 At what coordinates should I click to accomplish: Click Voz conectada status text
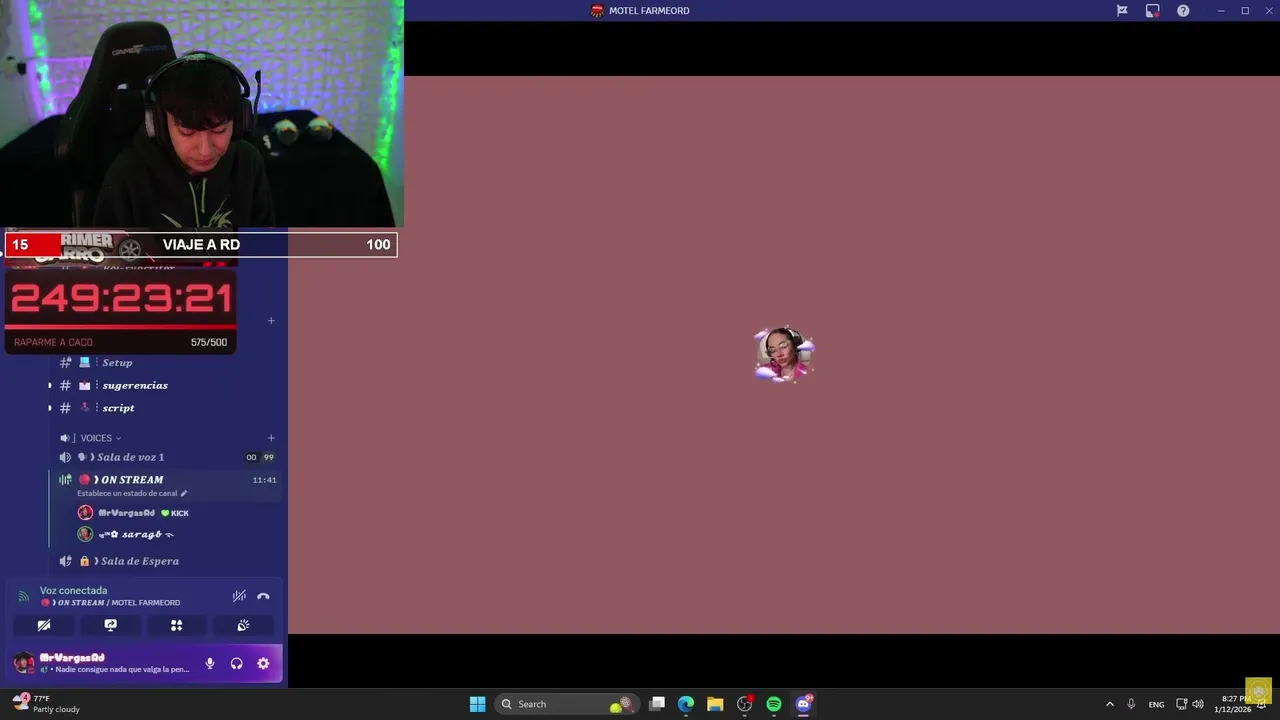pos(73,590)
